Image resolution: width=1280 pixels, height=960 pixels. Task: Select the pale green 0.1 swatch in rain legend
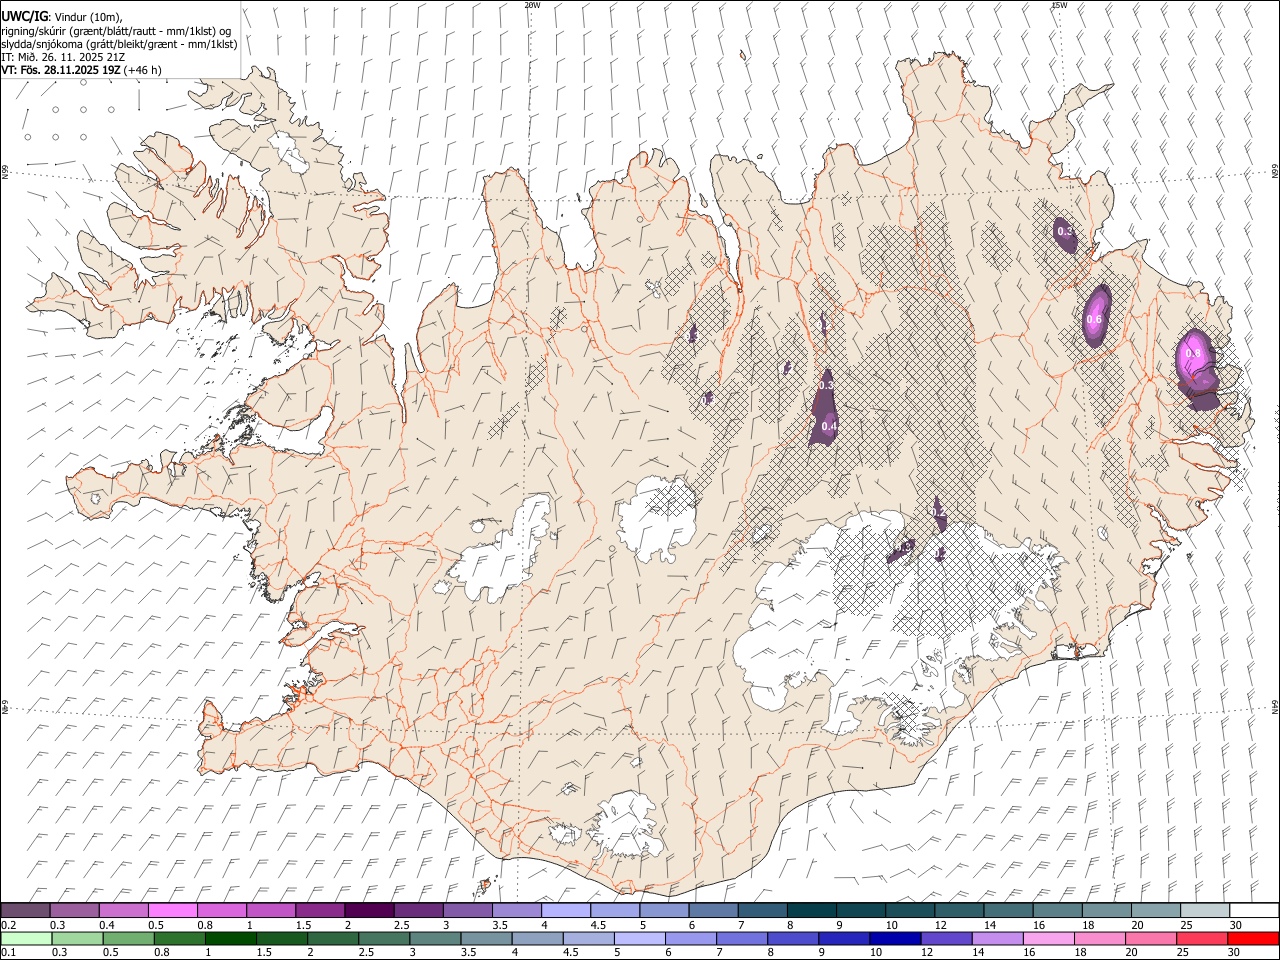pos(27,939)
